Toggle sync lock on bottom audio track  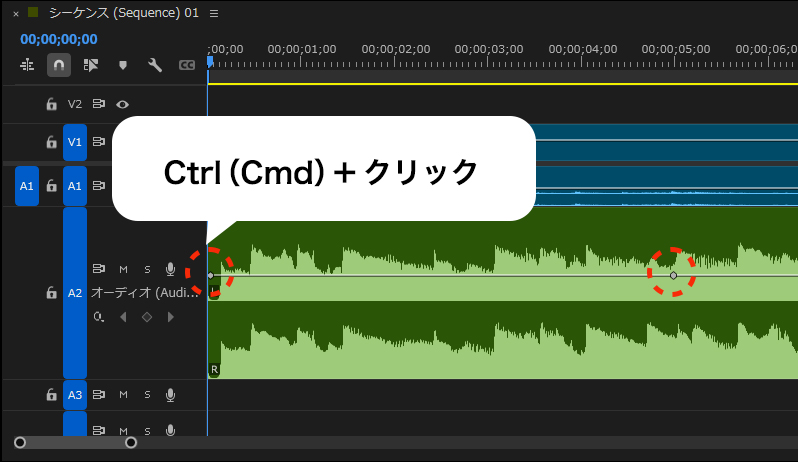[x=99, y=430]
